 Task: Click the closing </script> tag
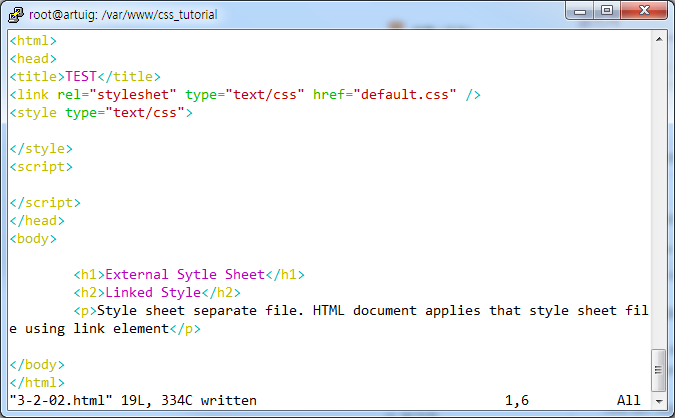[45, 202]
